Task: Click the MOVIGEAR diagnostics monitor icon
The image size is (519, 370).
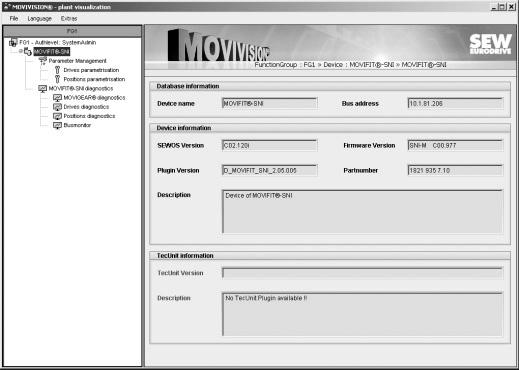Action: (57, 98)
